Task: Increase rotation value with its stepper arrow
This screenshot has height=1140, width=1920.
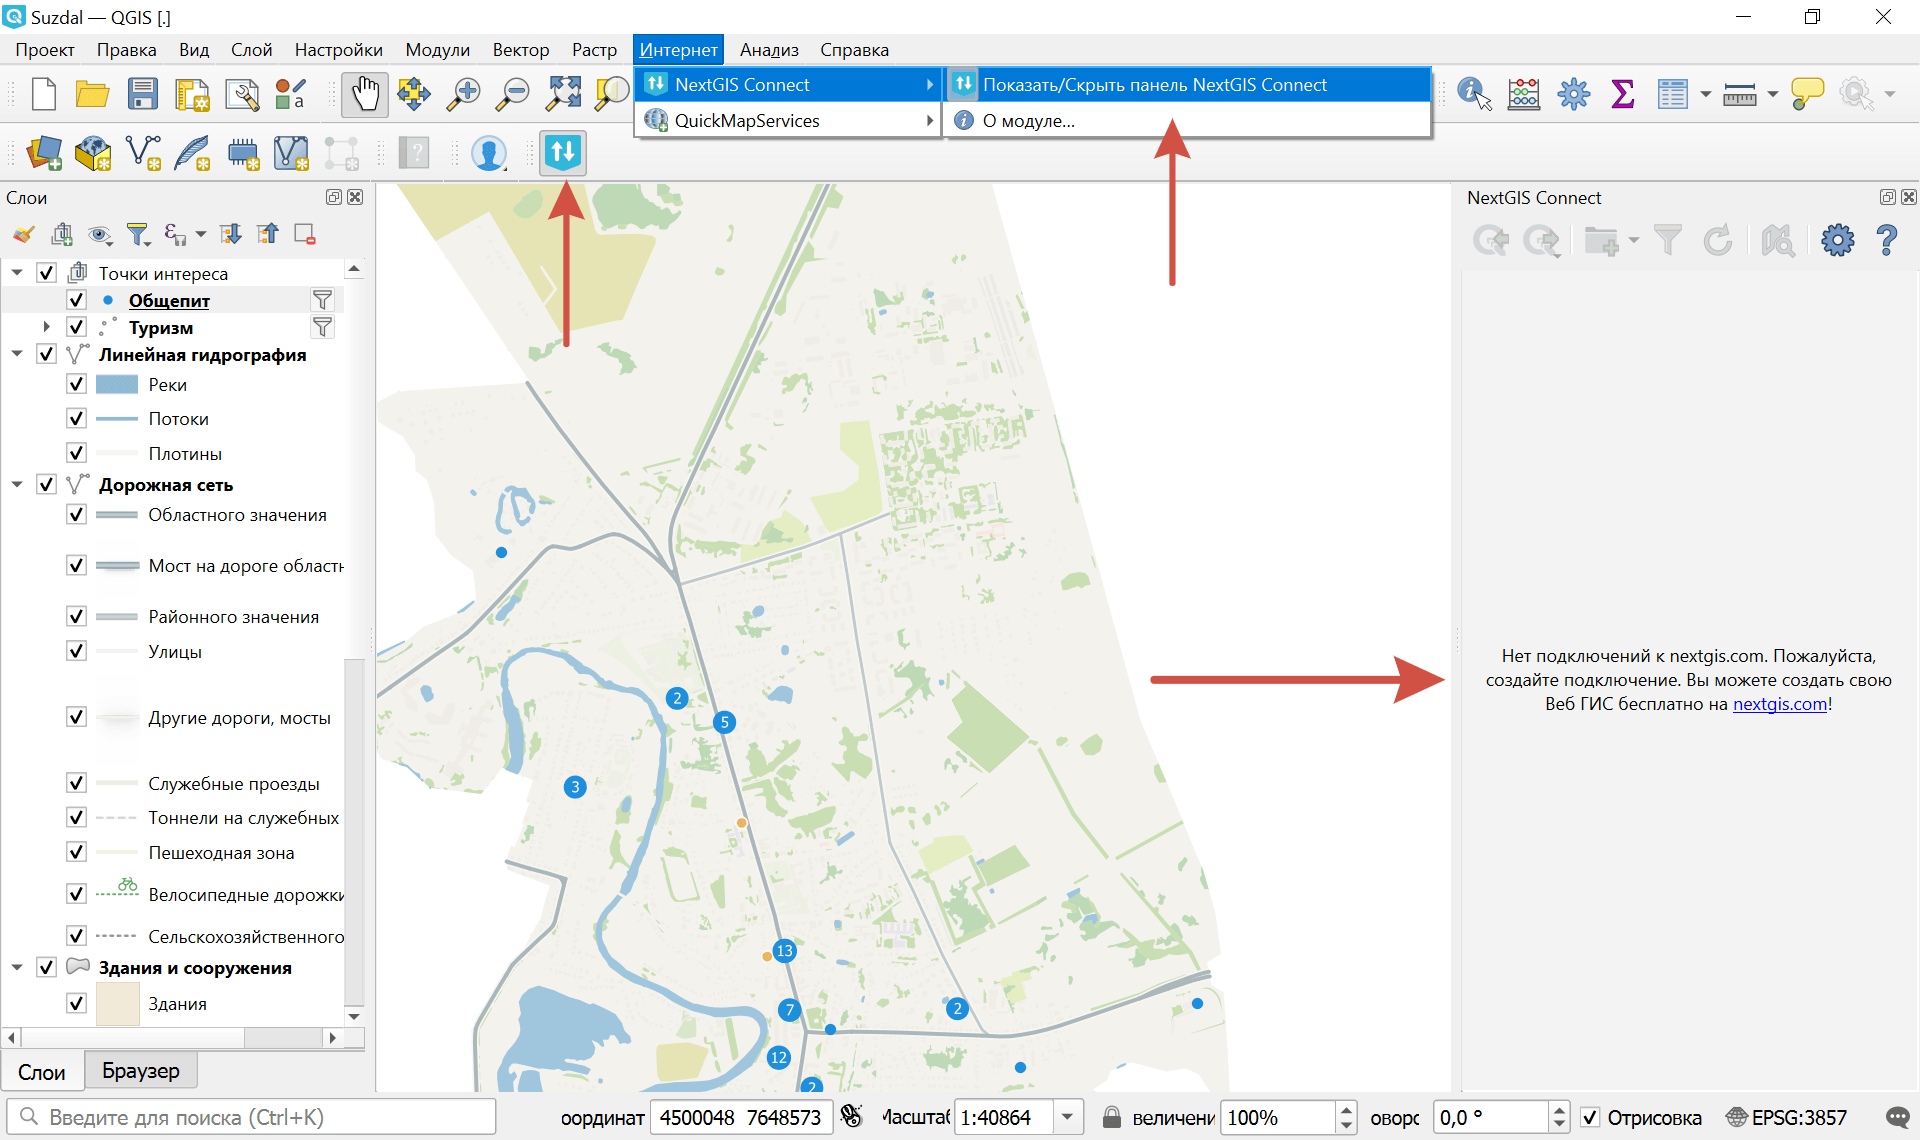Action: tap(1558, 1111)
